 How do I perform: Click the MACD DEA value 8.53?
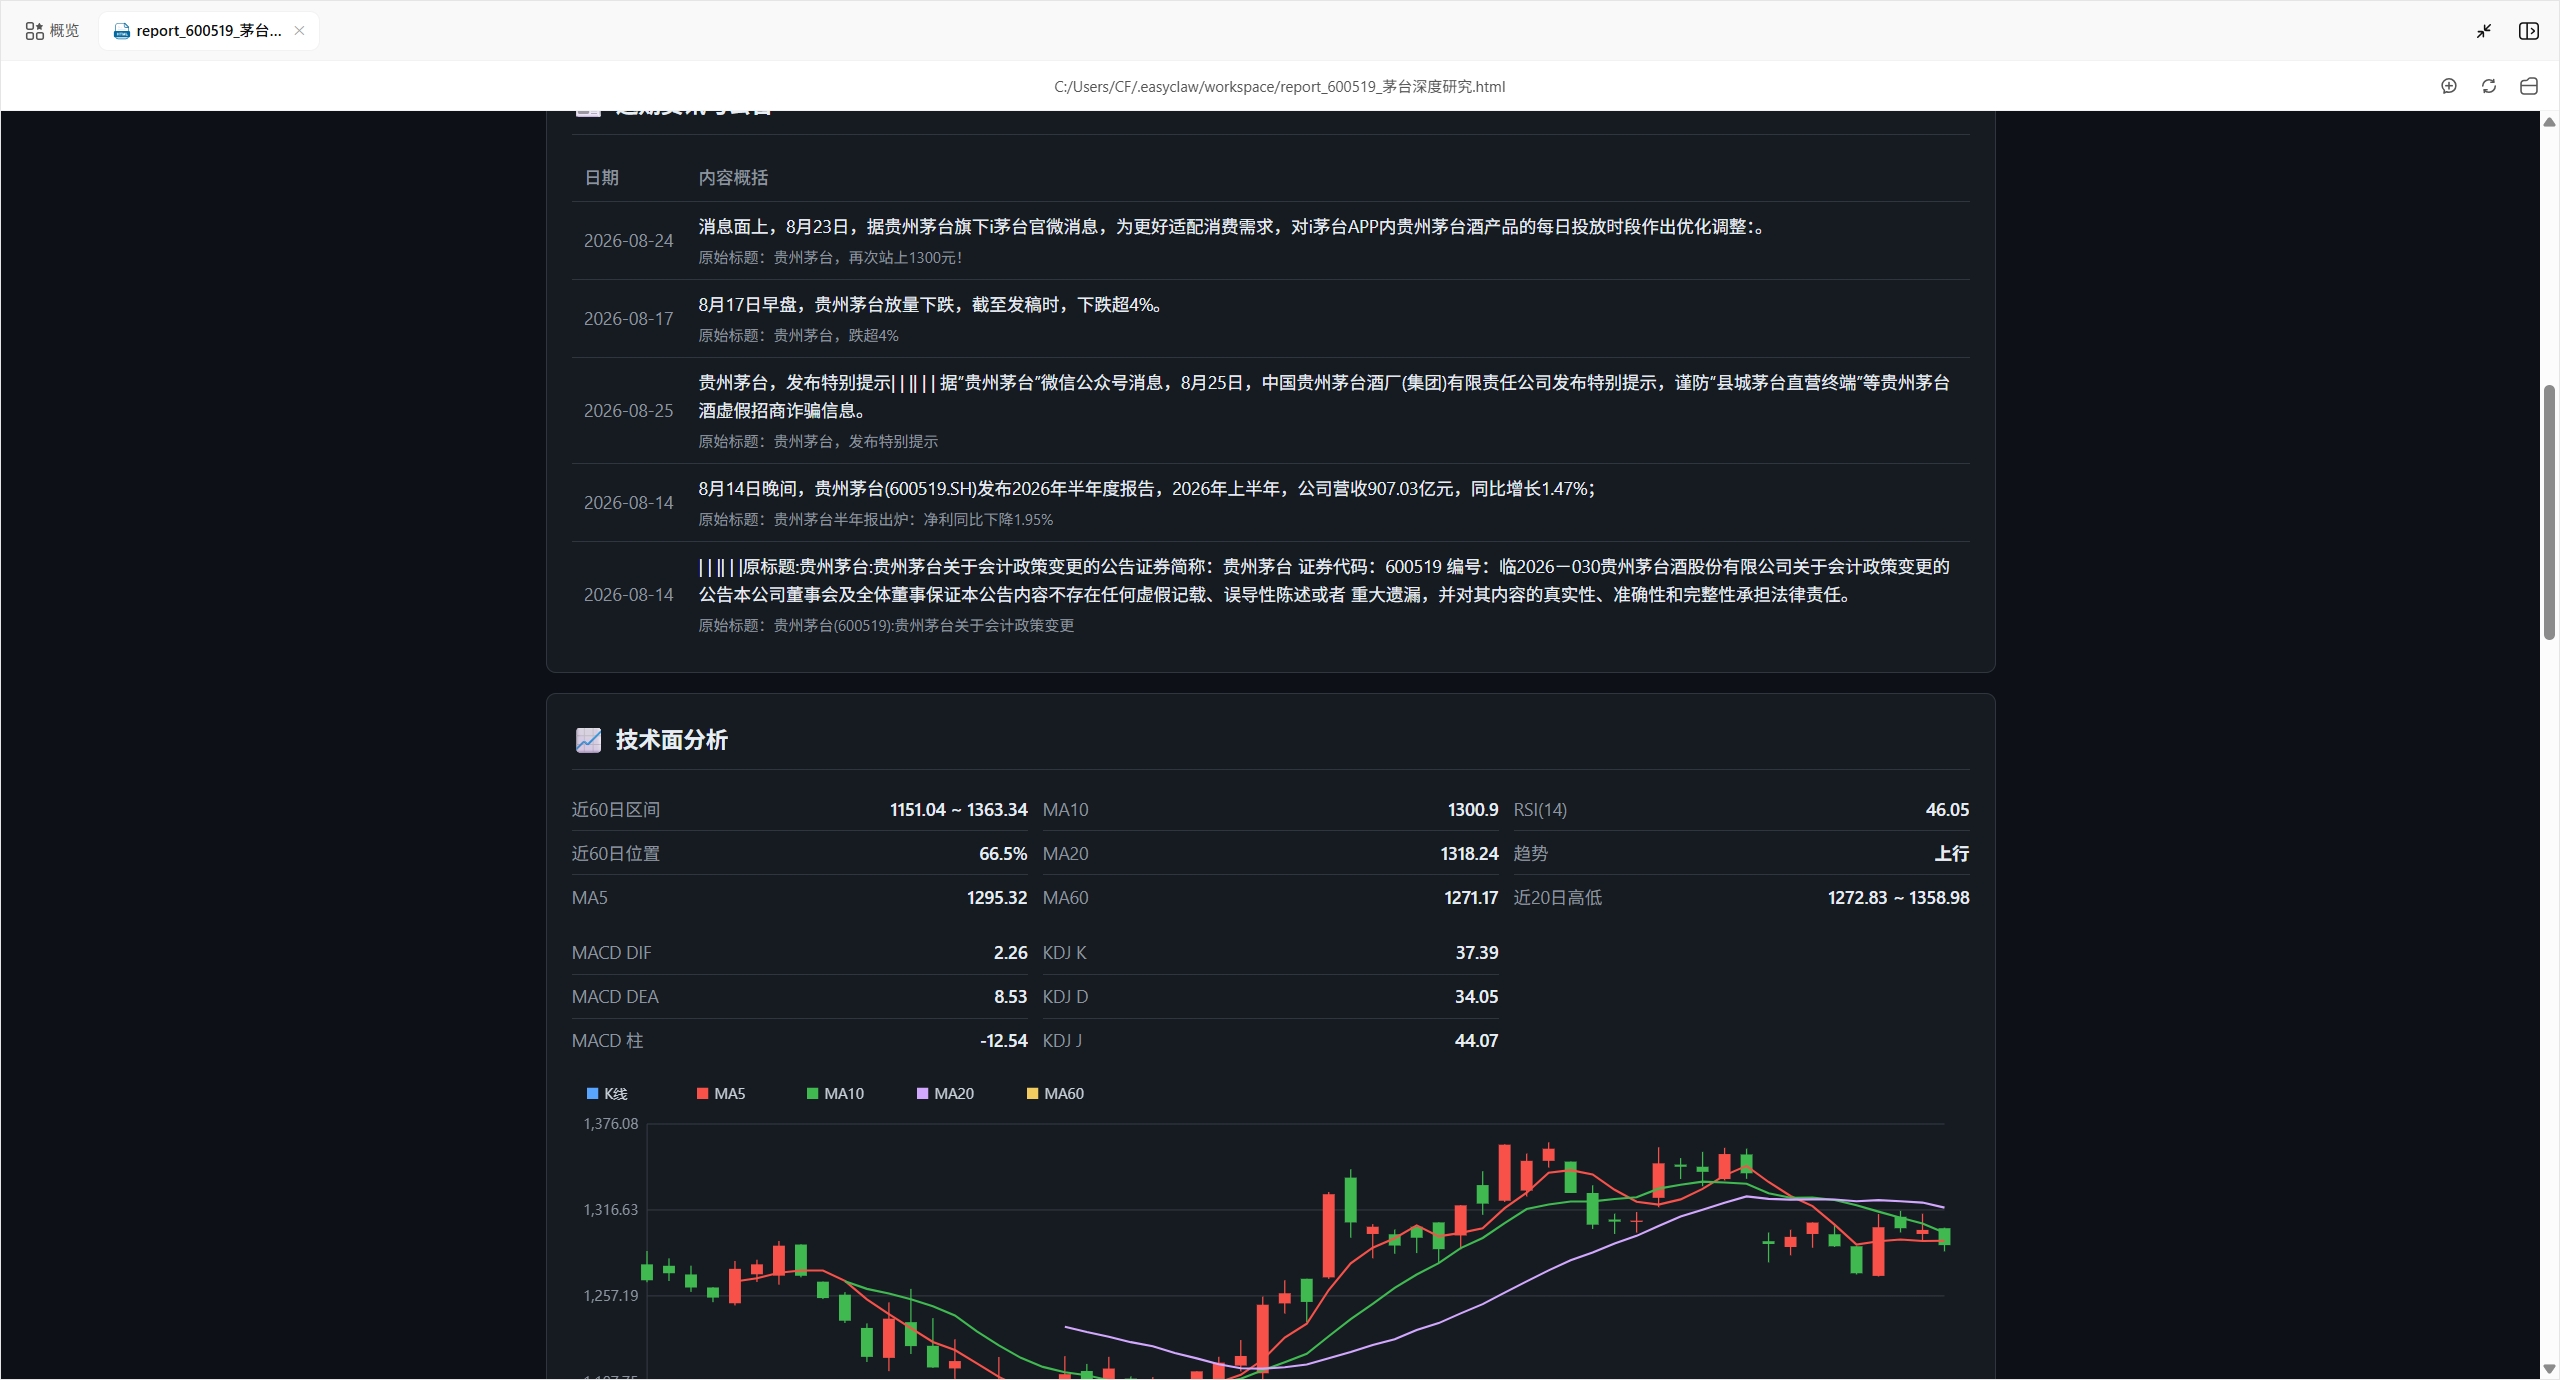pos(1010,997)
